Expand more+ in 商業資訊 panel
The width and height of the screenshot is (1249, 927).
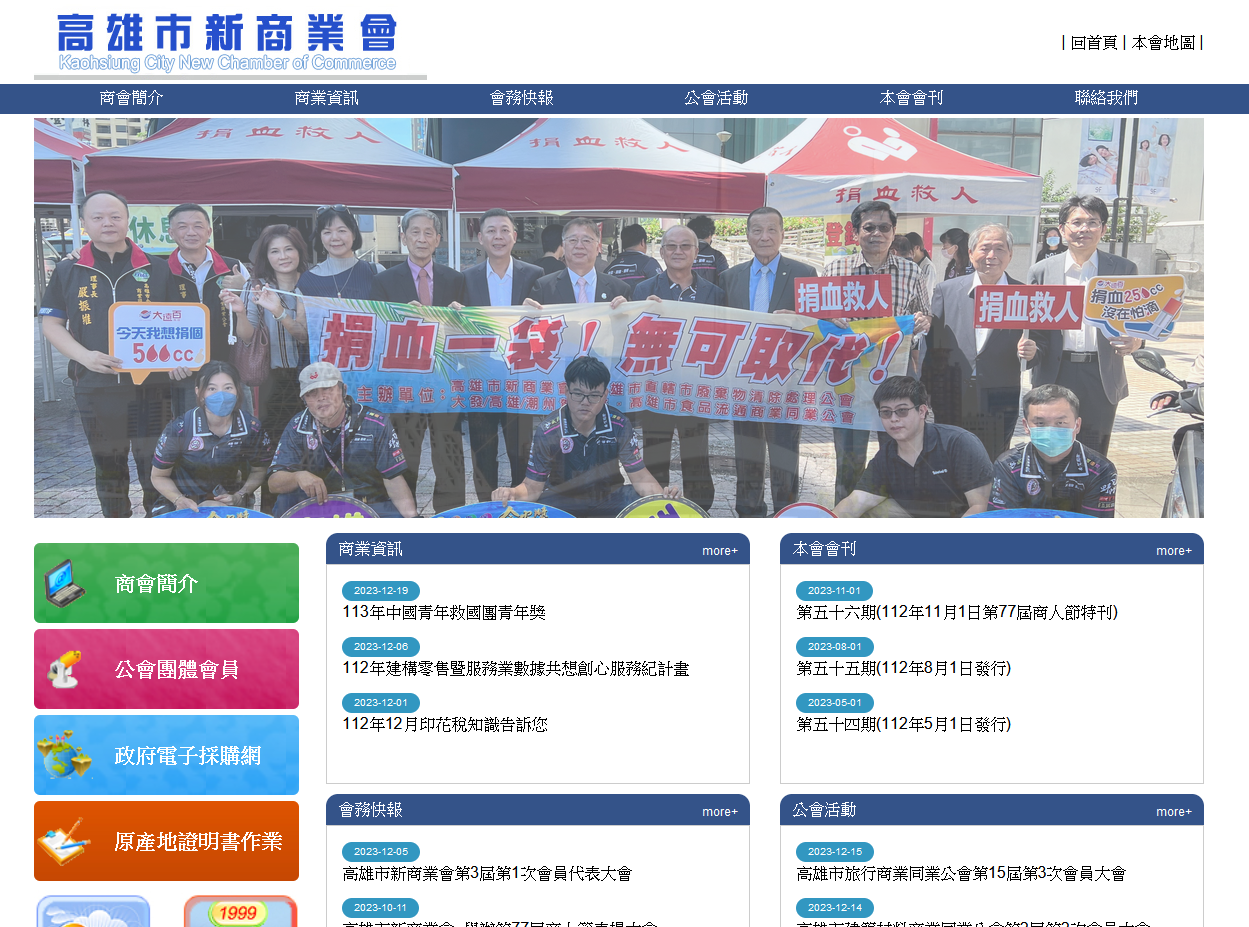719,550
